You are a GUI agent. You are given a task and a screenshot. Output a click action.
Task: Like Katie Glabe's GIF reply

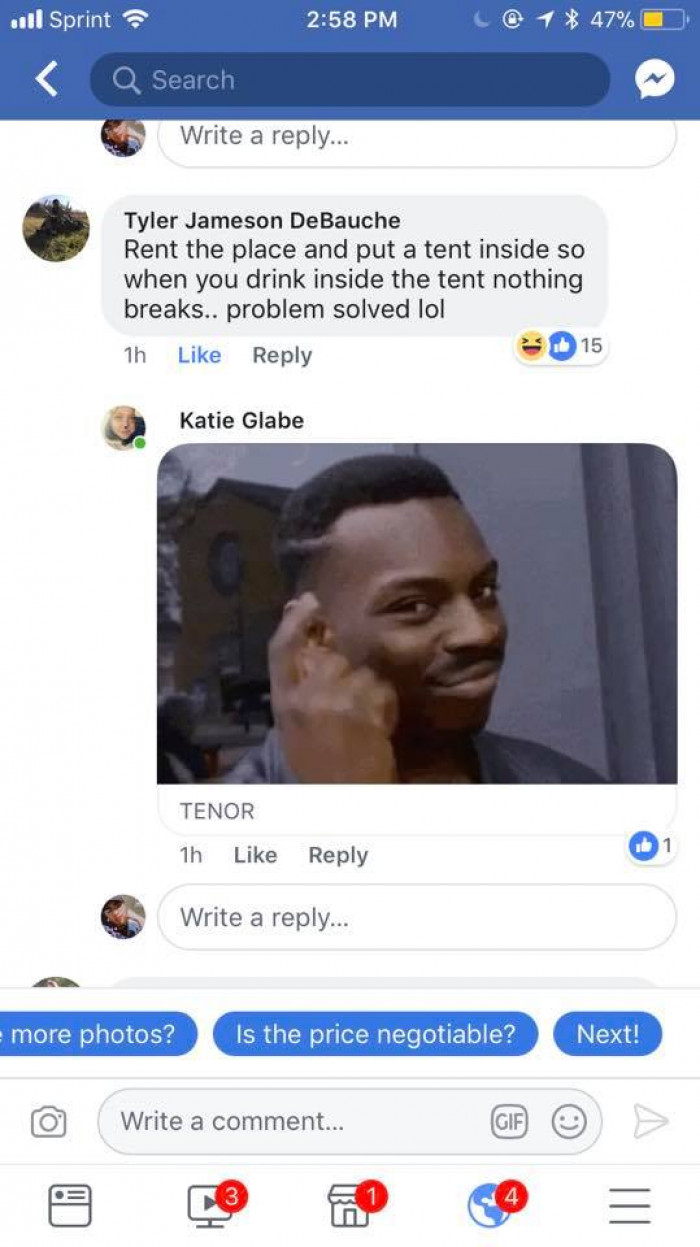pyautogui.click(x=255, y=855)
